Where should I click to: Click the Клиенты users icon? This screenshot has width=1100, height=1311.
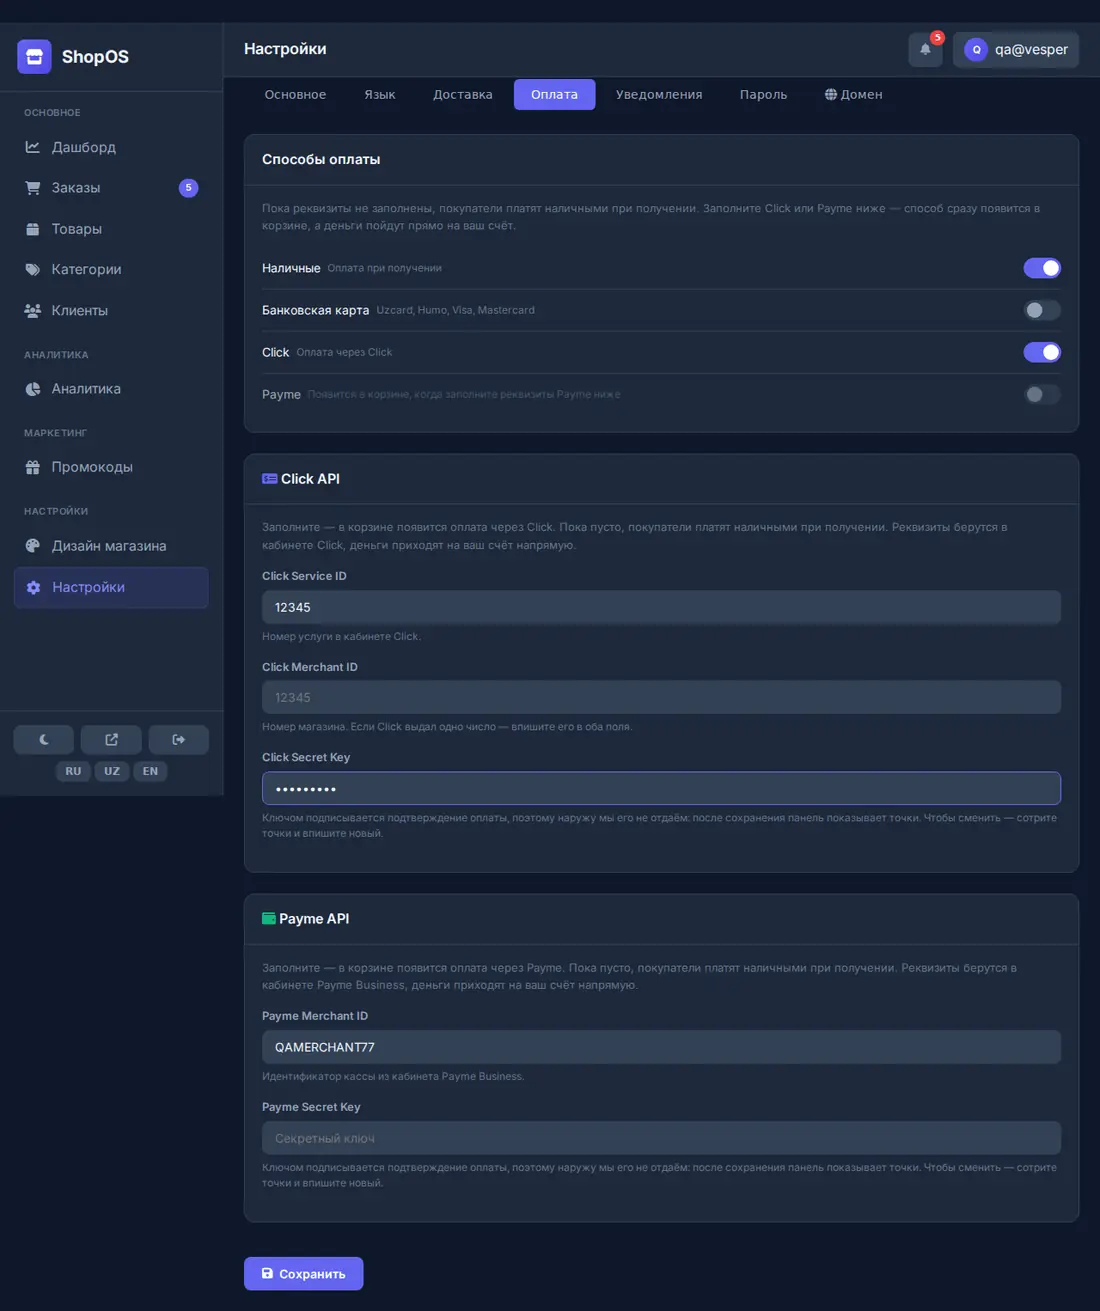pos(33,310)
